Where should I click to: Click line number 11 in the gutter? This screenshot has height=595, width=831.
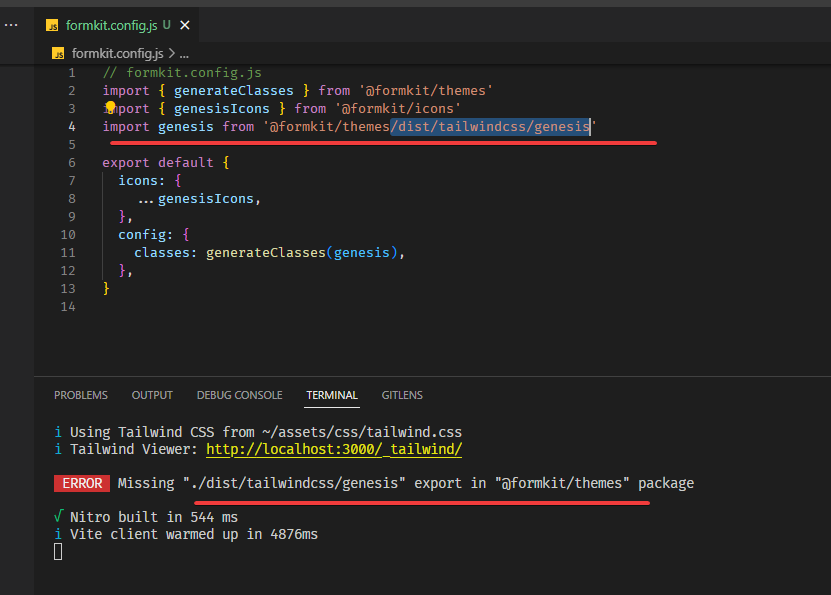tap(68, 253)
